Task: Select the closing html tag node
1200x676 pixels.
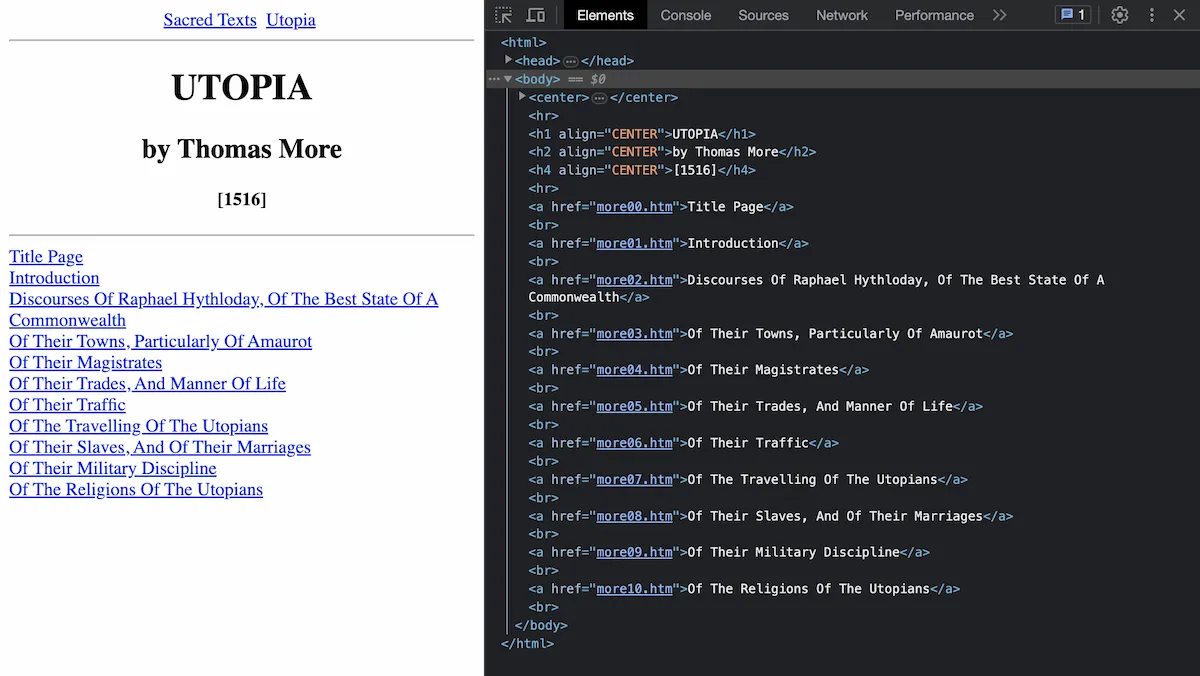Action: (x=527, y=644)
